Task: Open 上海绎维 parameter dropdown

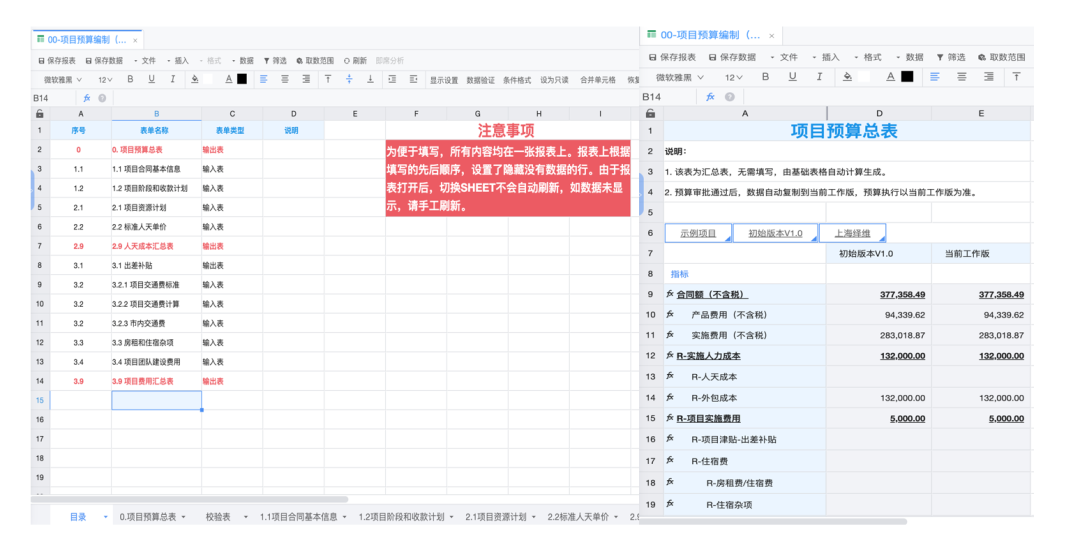Action: pos(853,233)
